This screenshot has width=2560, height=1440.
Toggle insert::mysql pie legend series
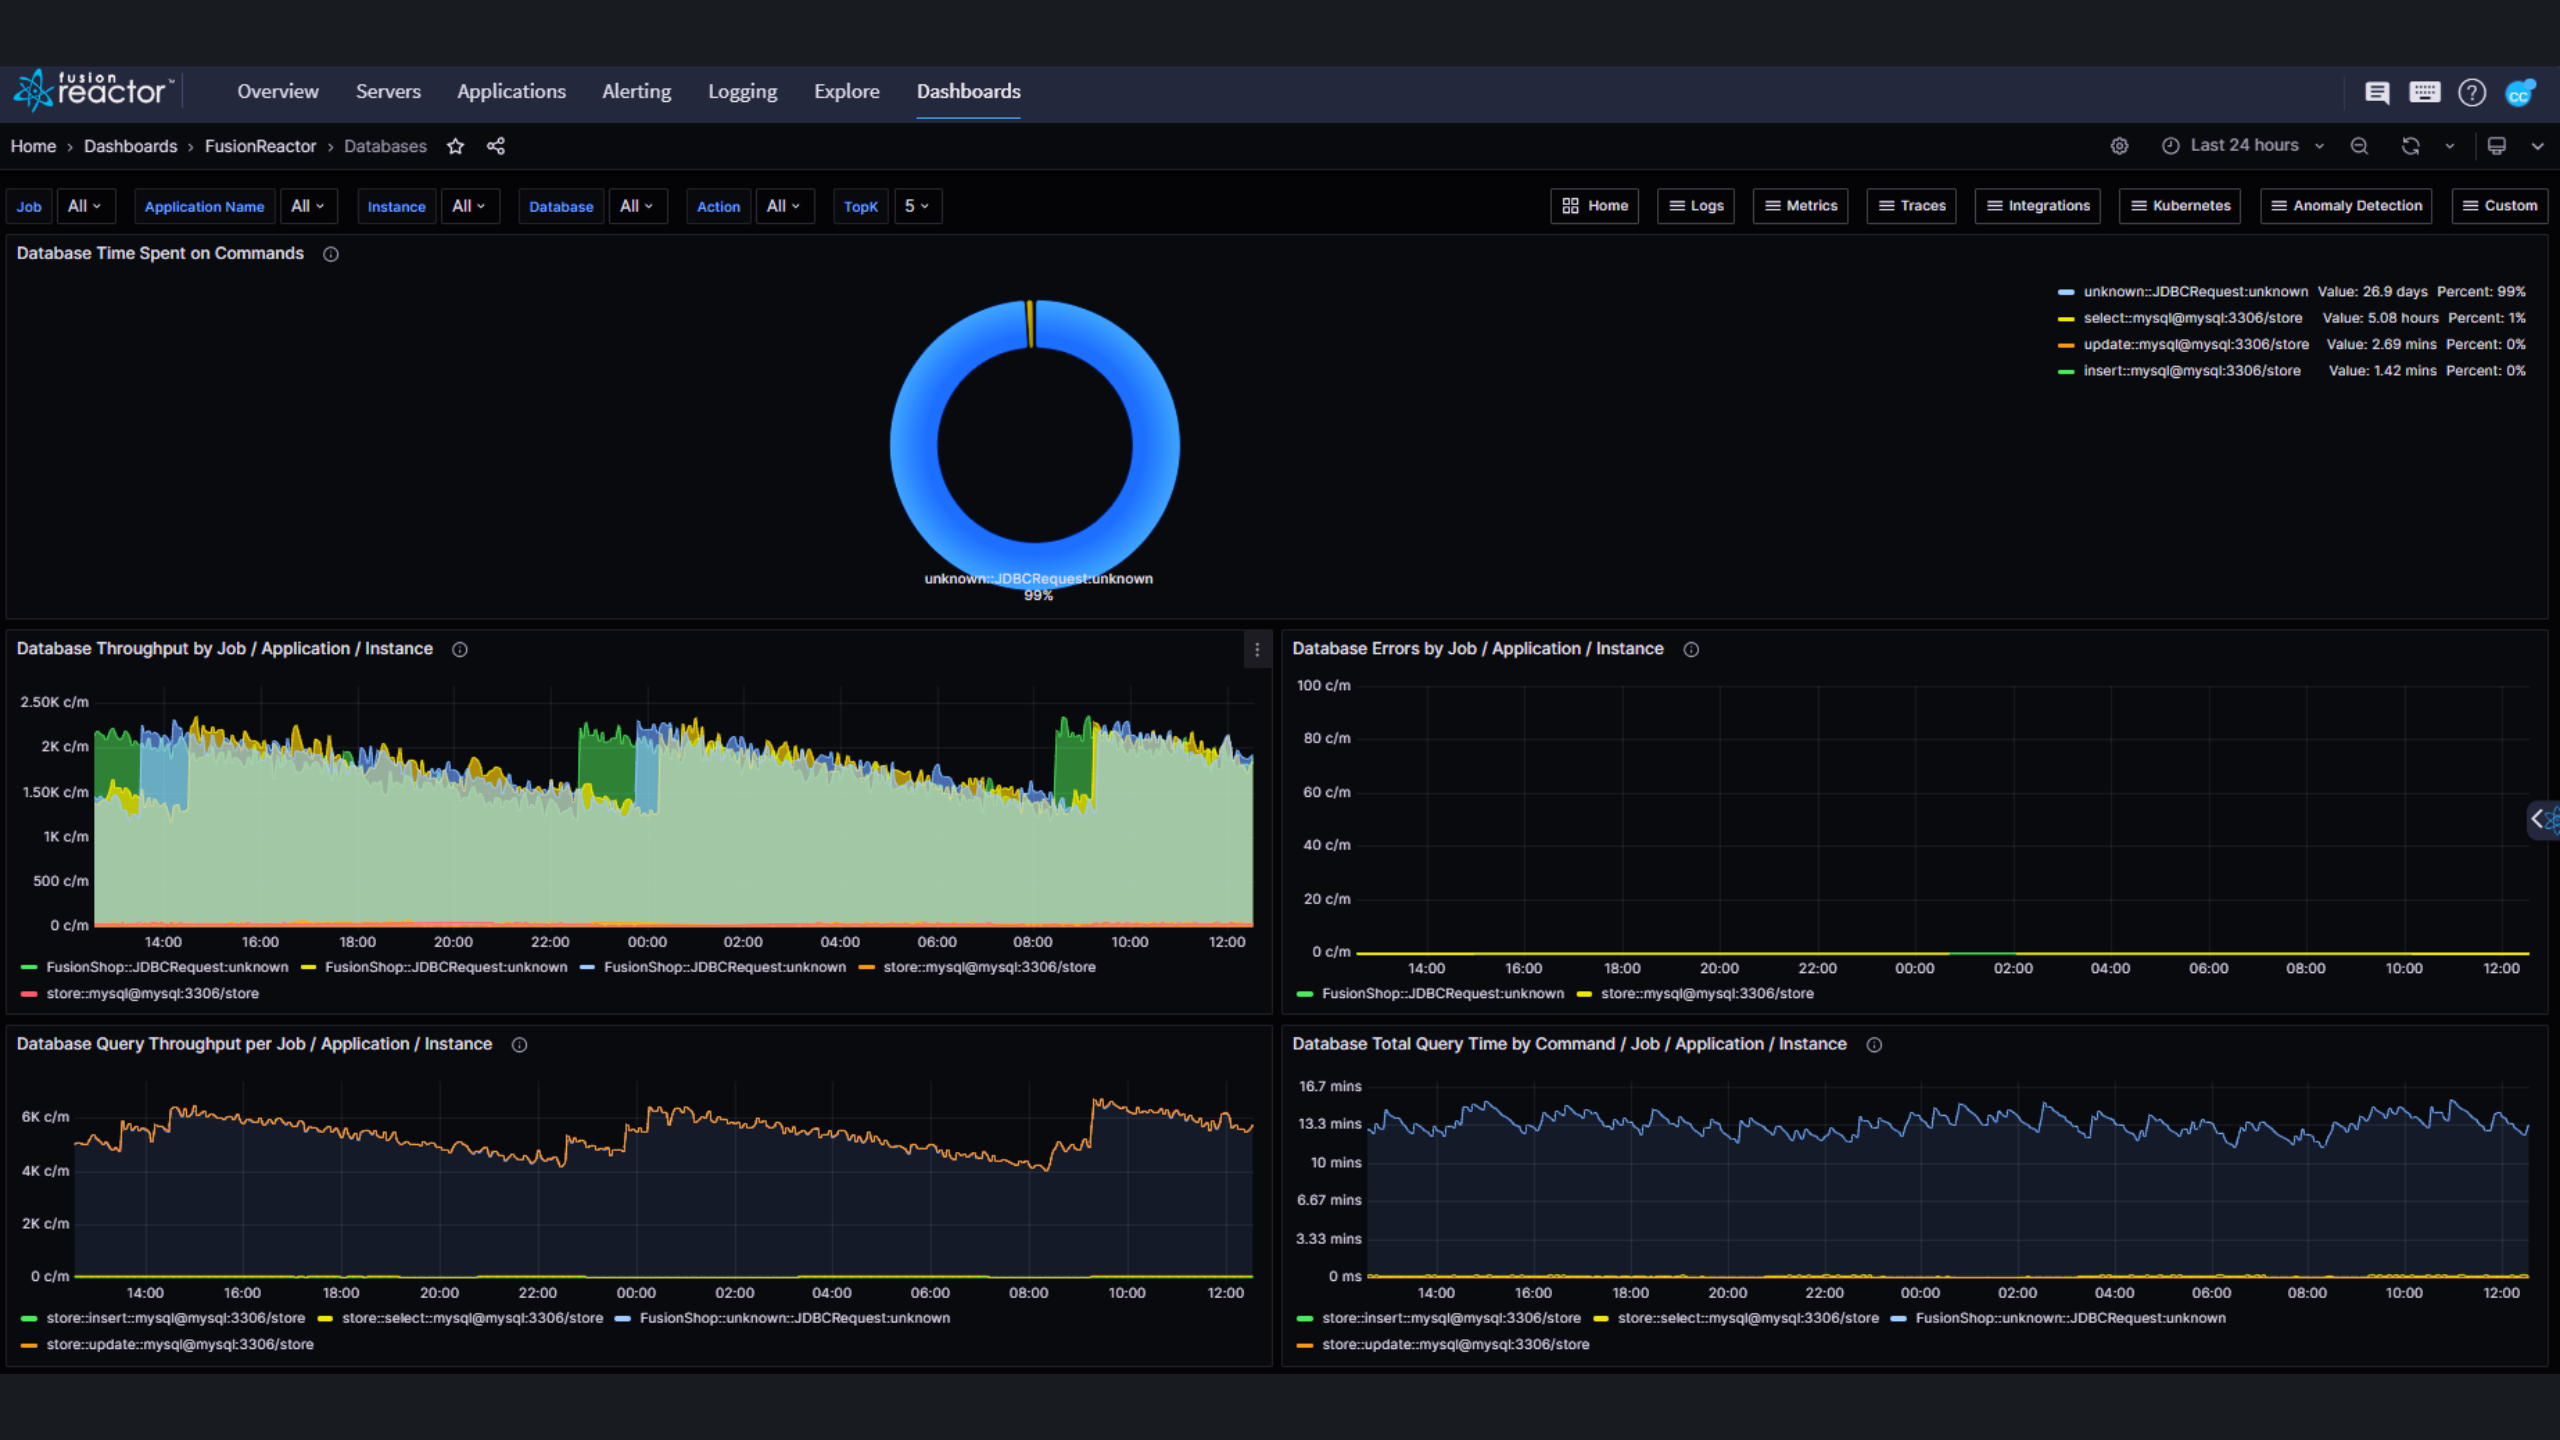click(2191, 371)
